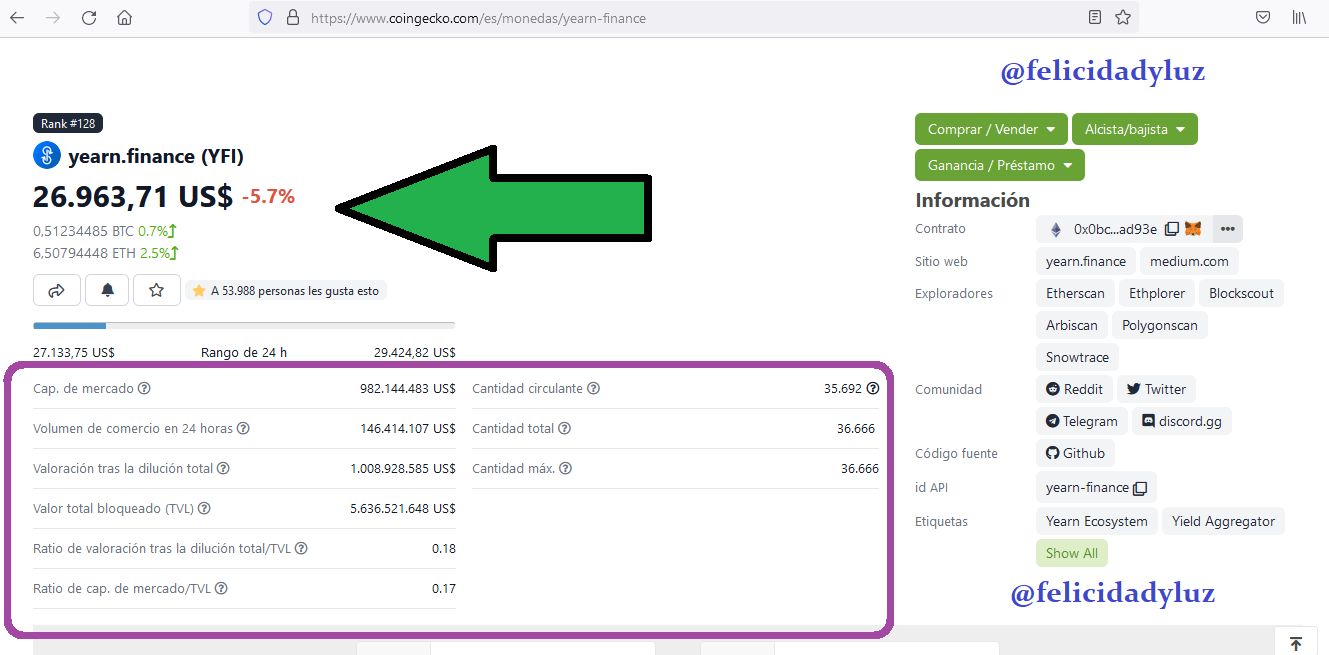
Task: Open the Arbiscan explorer
Action: pos(1072,325)
